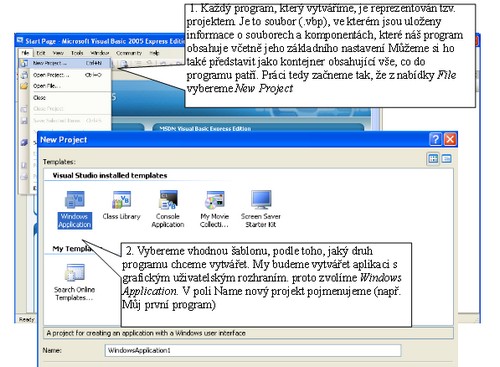Open the Community menu
The height and width of the screenshot is (367, 500).
(129, 53)
